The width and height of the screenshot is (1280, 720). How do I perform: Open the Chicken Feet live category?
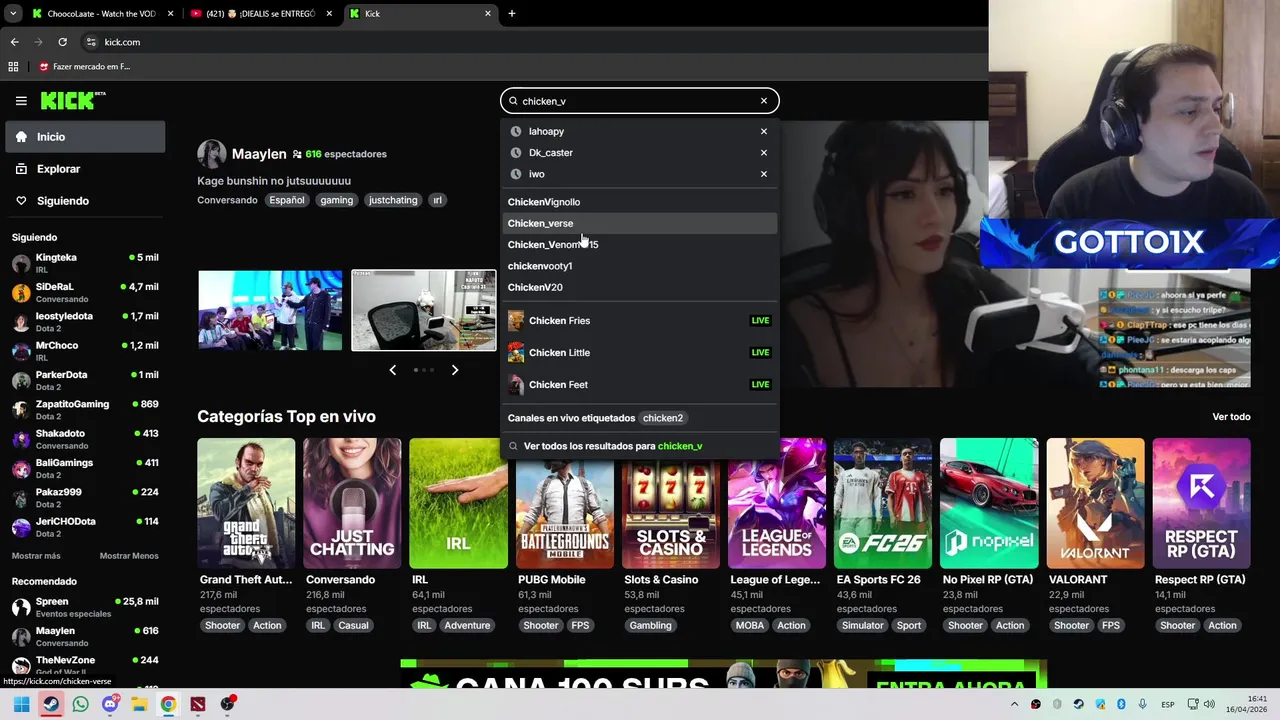click(640, 385)
